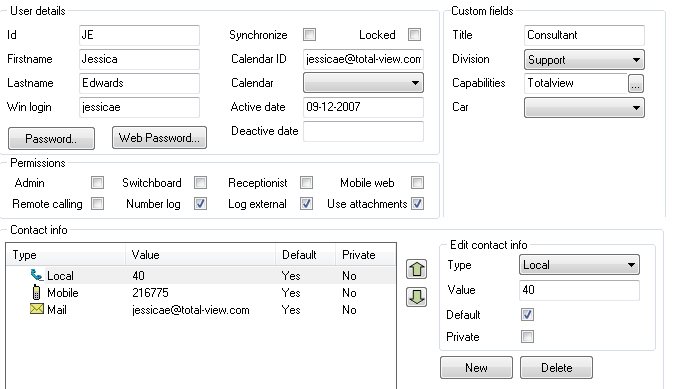Click the New contact info button
Image resolution: width=689 pixels, height=389 pixels.
476,367
